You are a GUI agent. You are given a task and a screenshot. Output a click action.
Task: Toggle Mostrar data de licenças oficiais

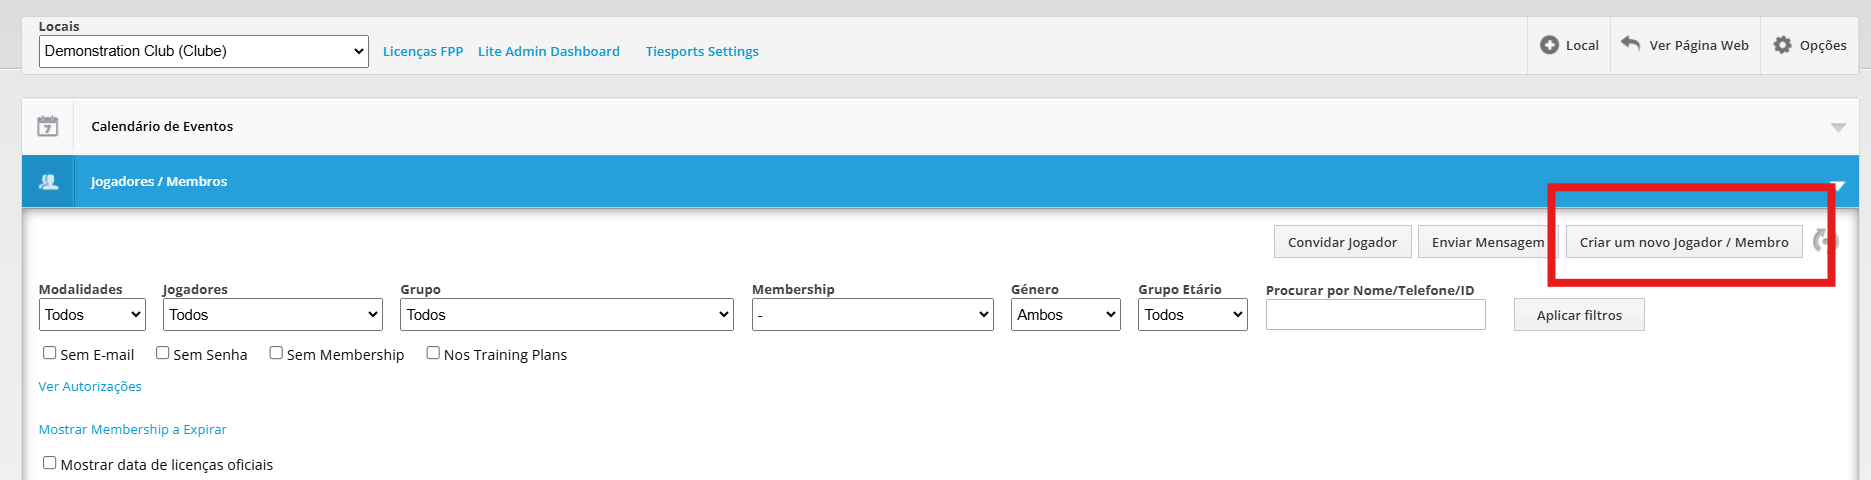click(49, 463)
